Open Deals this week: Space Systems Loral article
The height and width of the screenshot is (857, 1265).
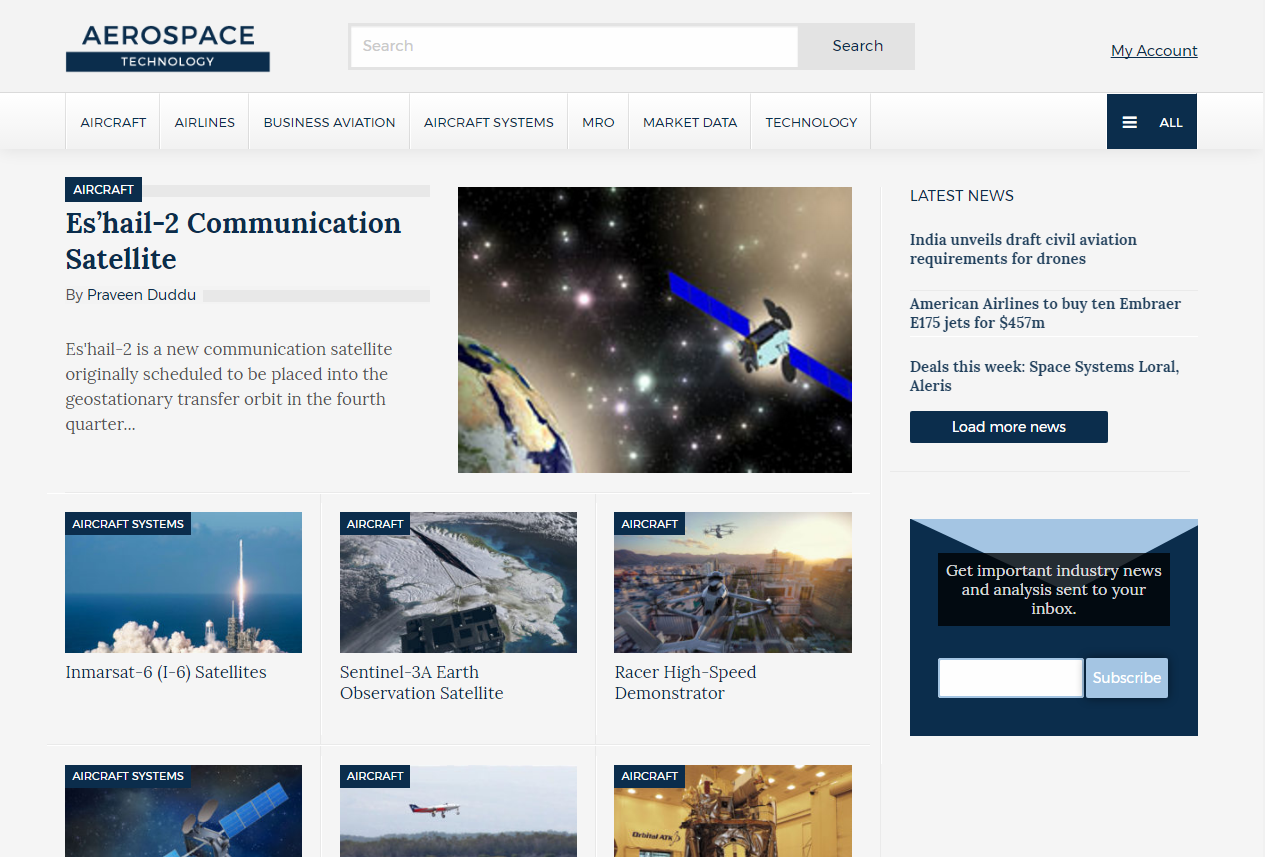[x=1044, y=376]
